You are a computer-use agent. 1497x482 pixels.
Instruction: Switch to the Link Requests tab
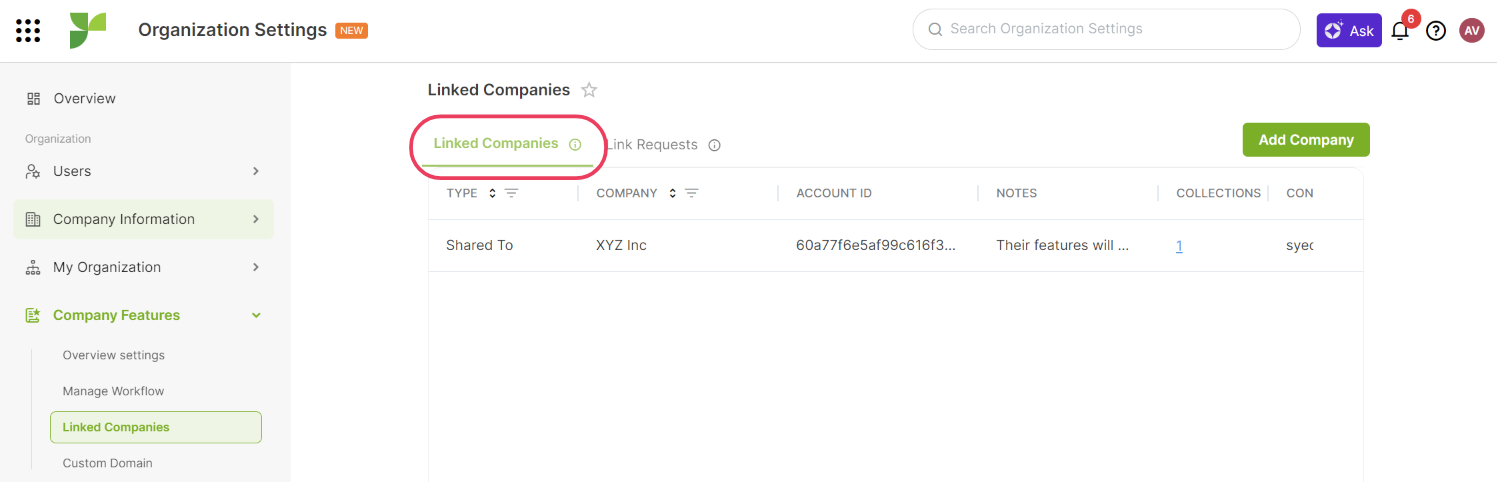pyautogui.click(x=652, y=145)
